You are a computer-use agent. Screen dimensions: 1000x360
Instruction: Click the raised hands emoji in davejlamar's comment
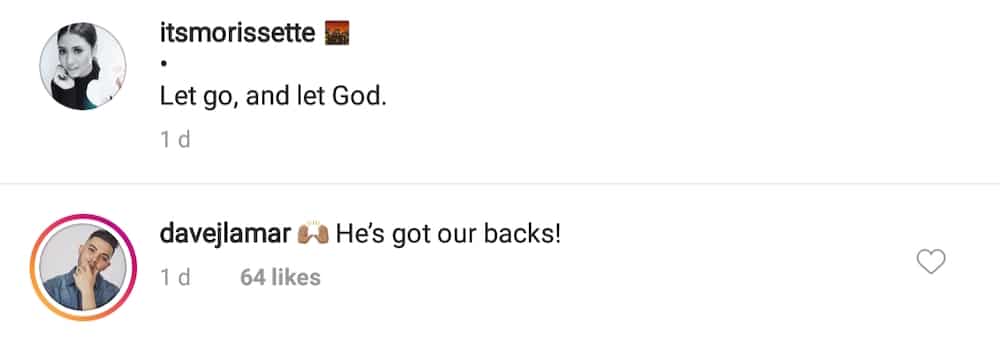[313, 234]
